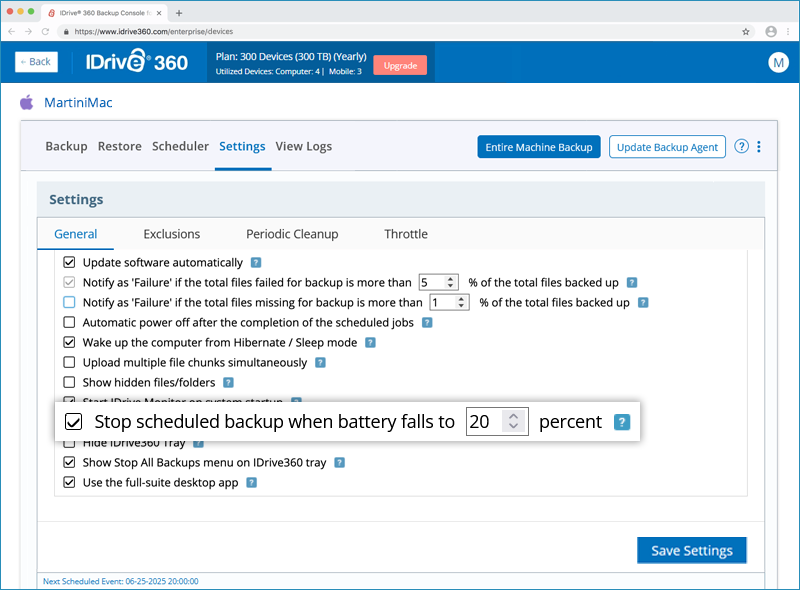Enable missing files Failure notification checkbox
This screenshot has width=800, height=590.
coord(69,302)
